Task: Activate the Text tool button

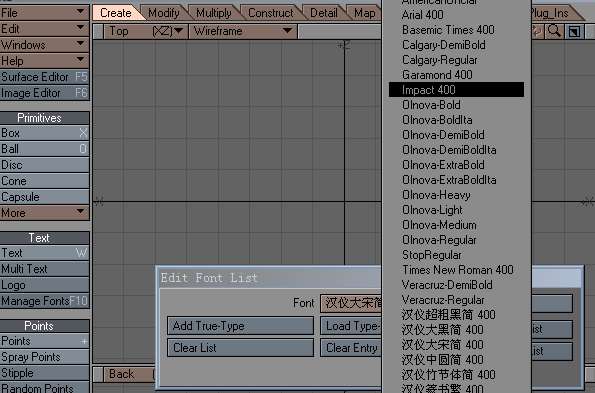Action: pos(45,253)
